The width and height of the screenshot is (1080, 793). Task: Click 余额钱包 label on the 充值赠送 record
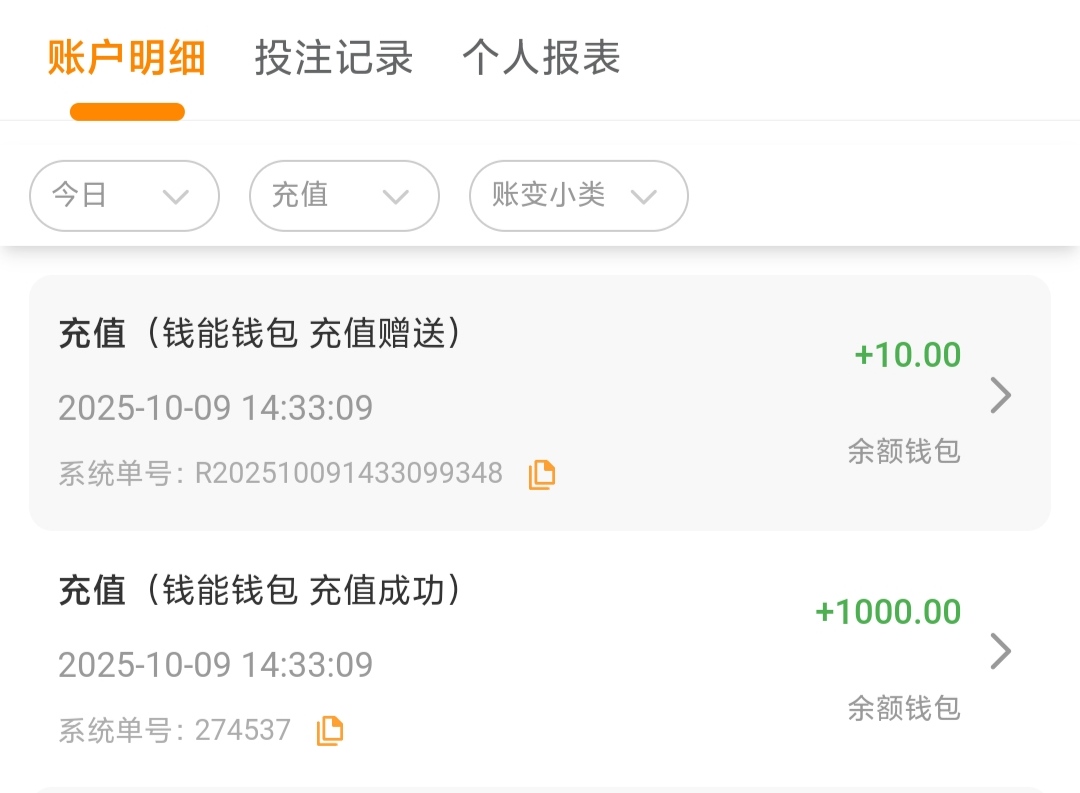coord(904,451)
